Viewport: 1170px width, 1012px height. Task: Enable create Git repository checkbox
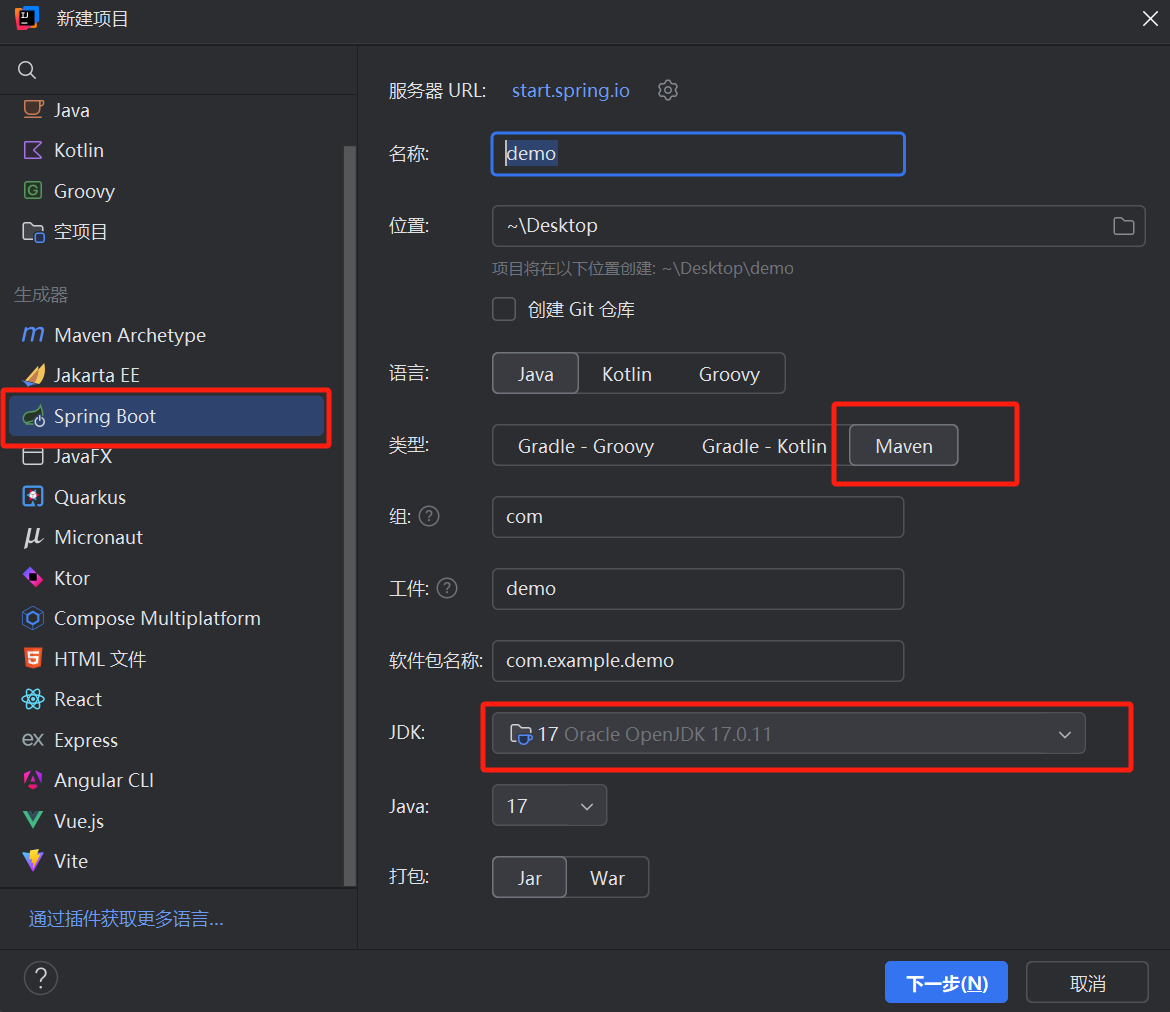(504, 309)
